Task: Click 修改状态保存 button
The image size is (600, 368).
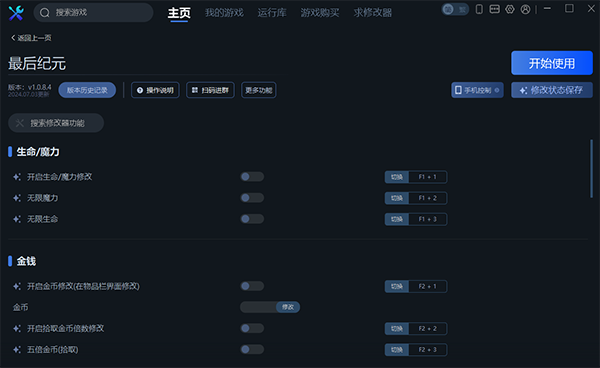Action: (552, 90)
